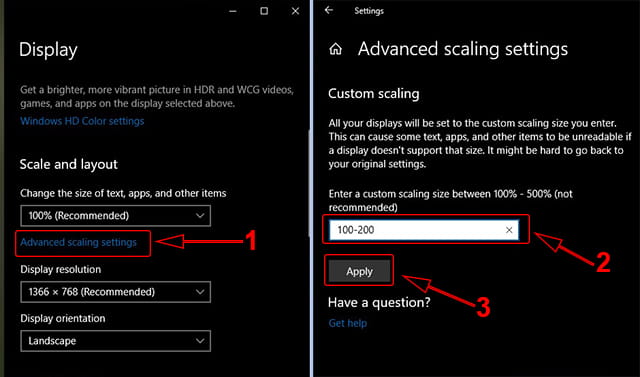The height and width of the screenshot is (377, 640).
Task: Open the Landscape orientation dropdown
Action: (x=116, y=341)
